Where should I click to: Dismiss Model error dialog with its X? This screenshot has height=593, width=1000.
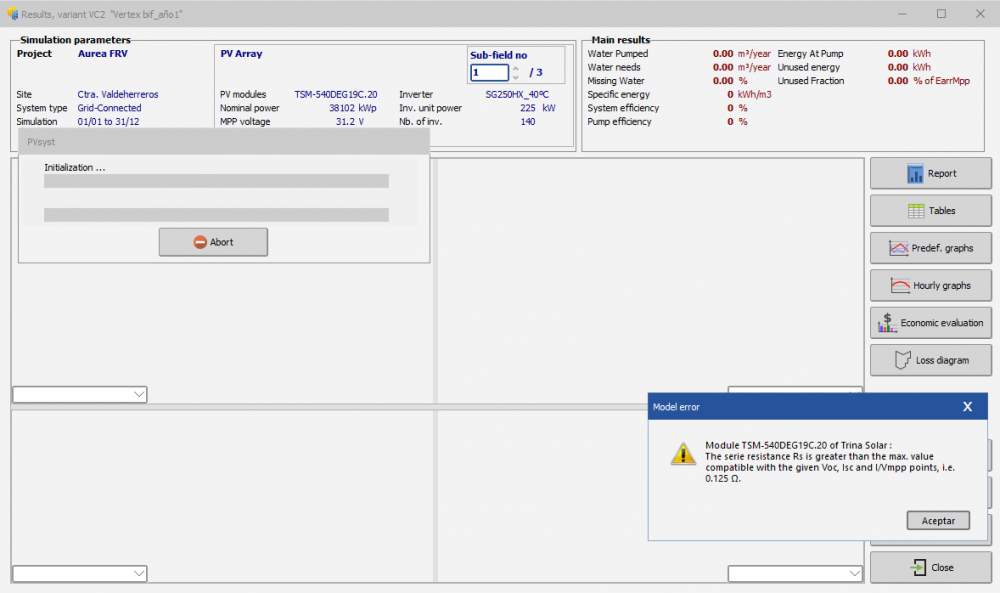[x=967, y=406]
